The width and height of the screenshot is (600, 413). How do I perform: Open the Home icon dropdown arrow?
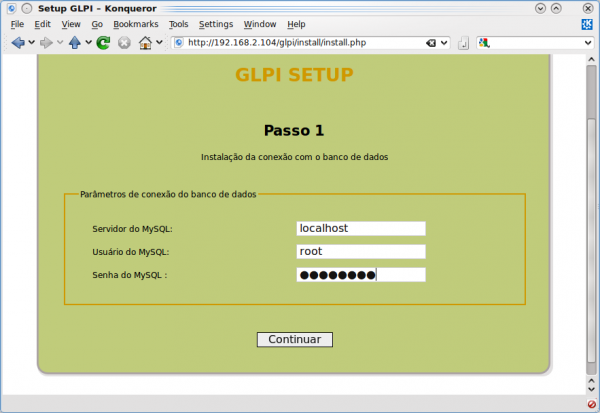(159, 42)
